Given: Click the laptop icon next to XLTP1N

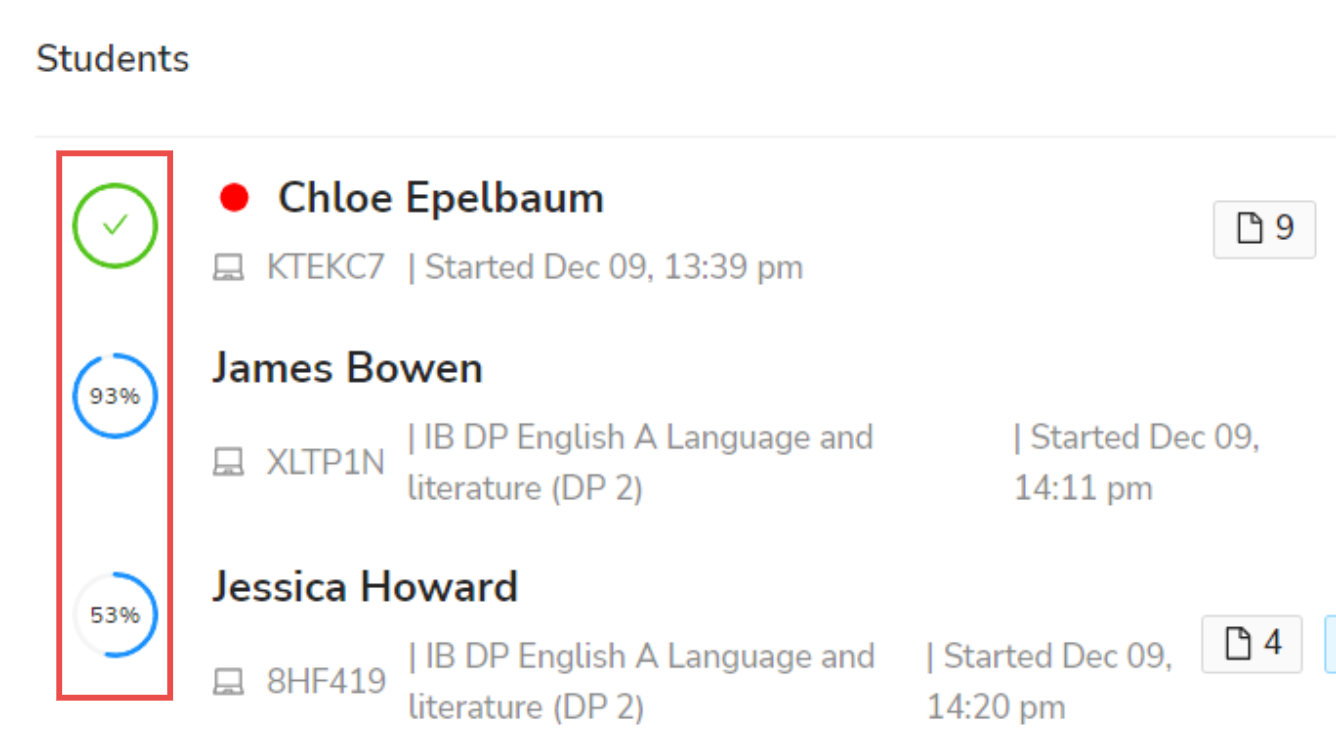Looking at the screenshot, I should 229,462.
